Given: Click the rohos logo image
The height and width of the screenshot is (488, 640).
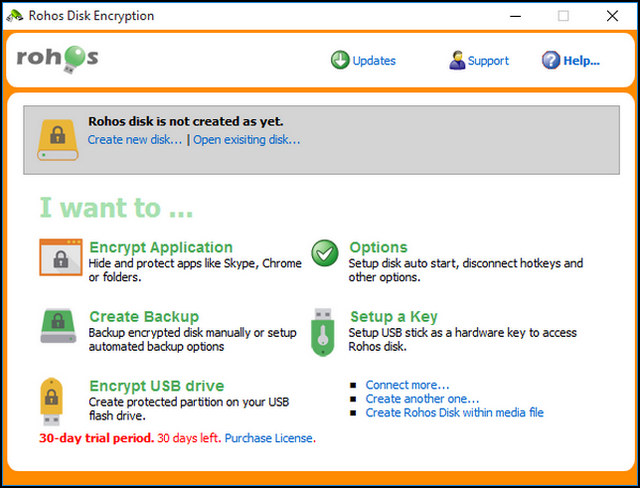Looking at the screenshot, I should [58, 60].
